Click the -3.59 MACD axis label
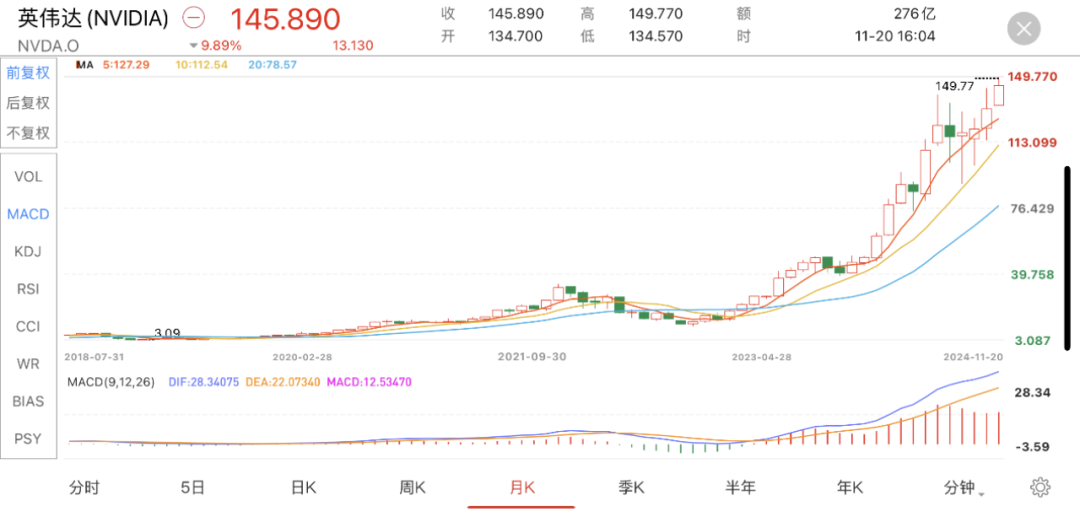 point(1032,447)
